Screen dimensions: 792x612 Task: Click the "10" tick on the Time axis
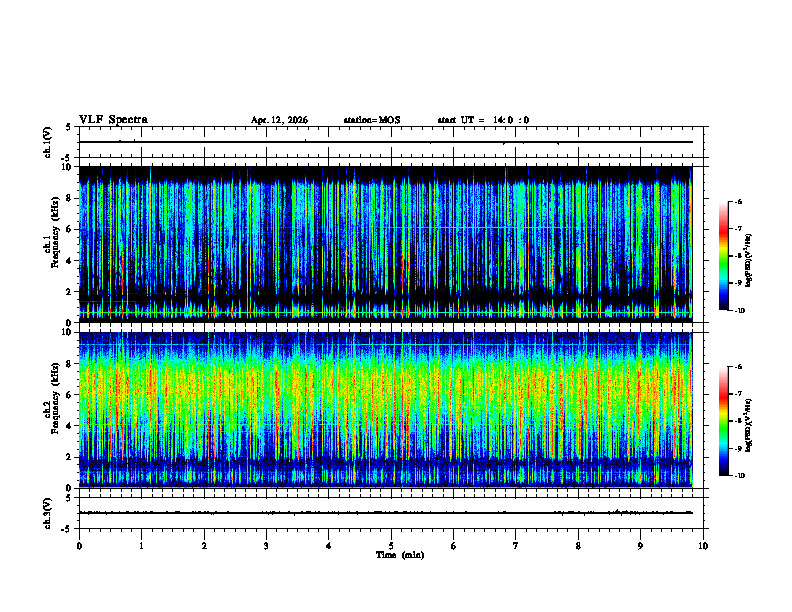[703, 546]
